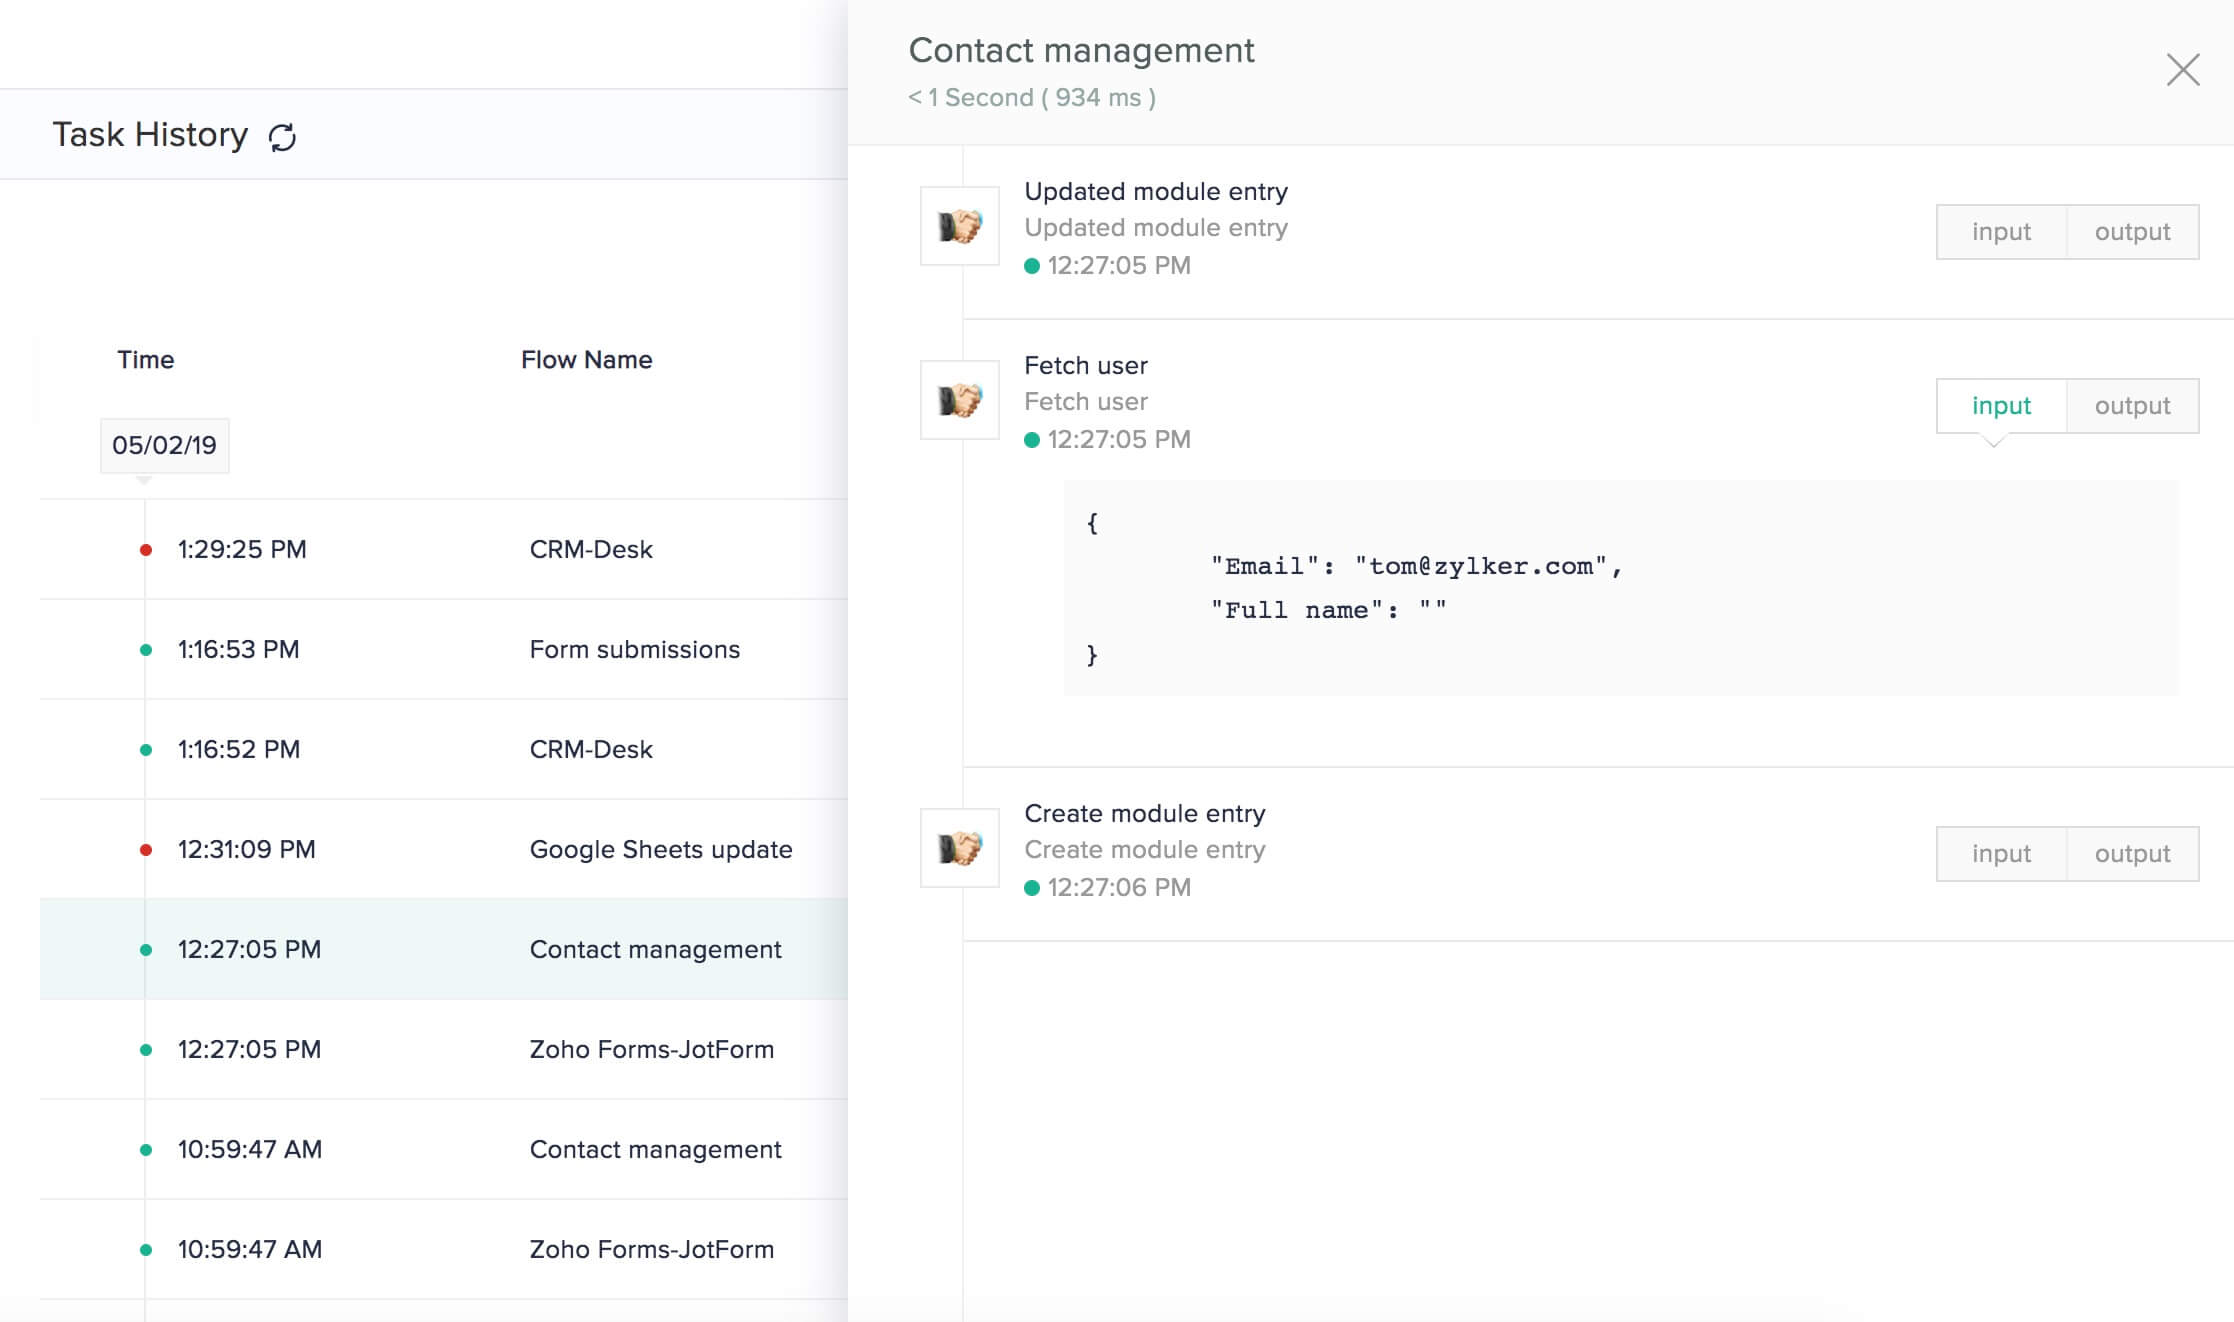Click the output button for Fetch user step
Viewport: 2234px width, 1322px height.
[2130, 406]
